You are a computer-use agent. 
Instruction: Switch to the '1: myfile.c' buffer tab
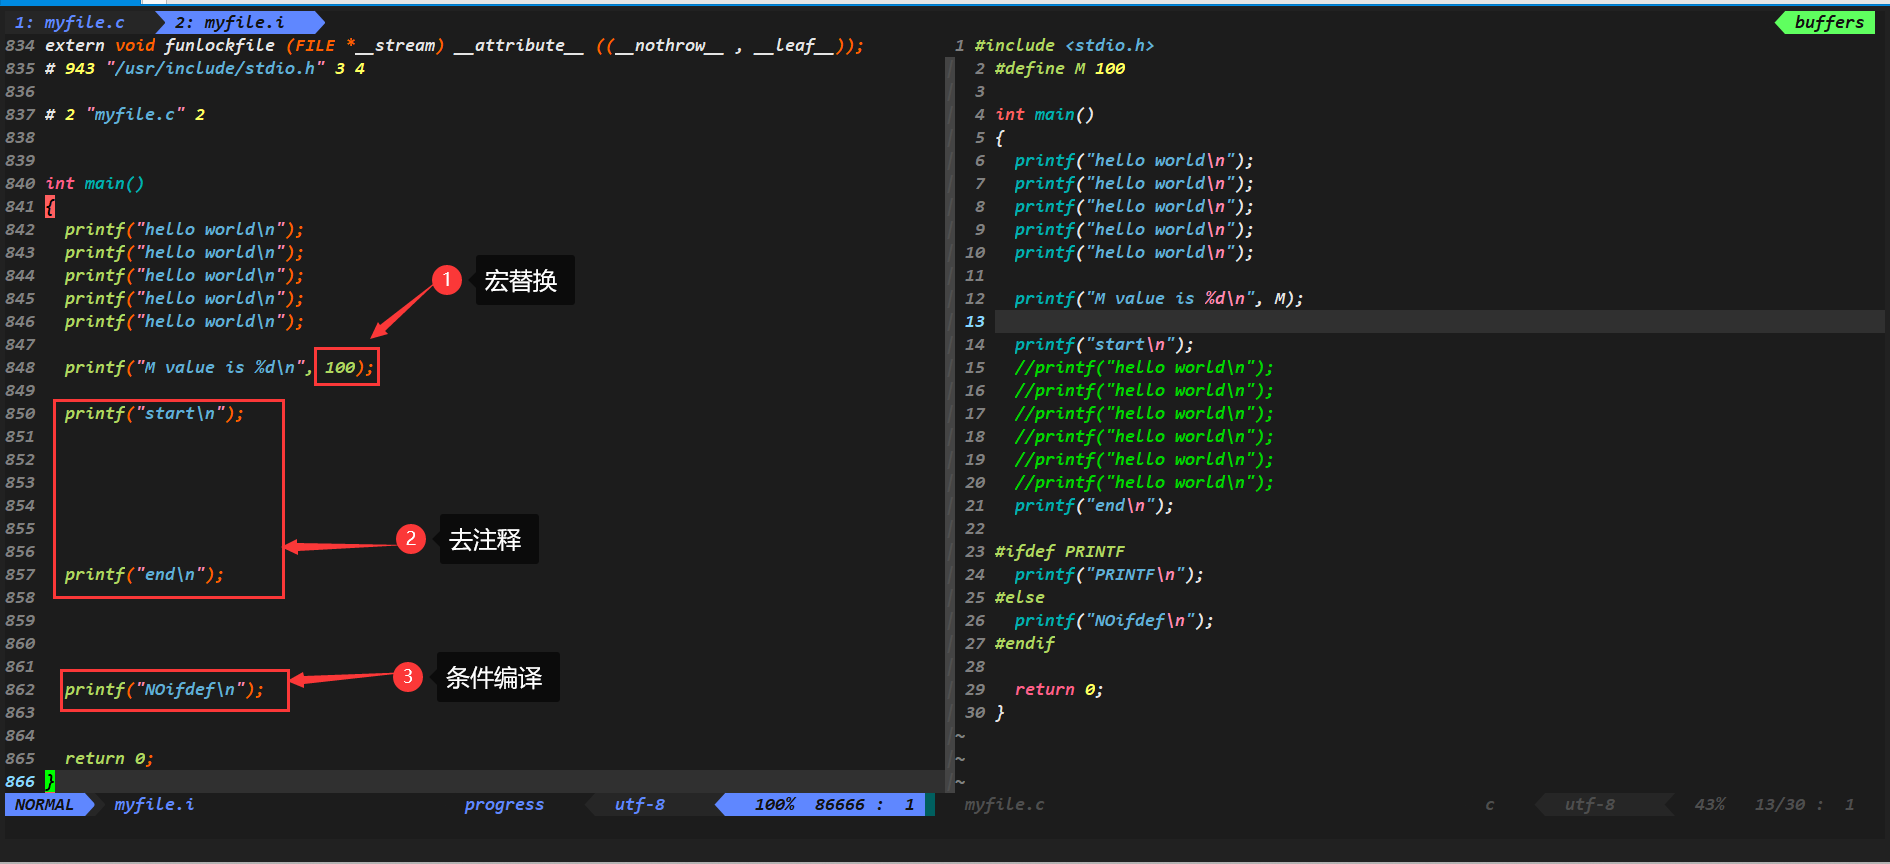click(70, 22)
